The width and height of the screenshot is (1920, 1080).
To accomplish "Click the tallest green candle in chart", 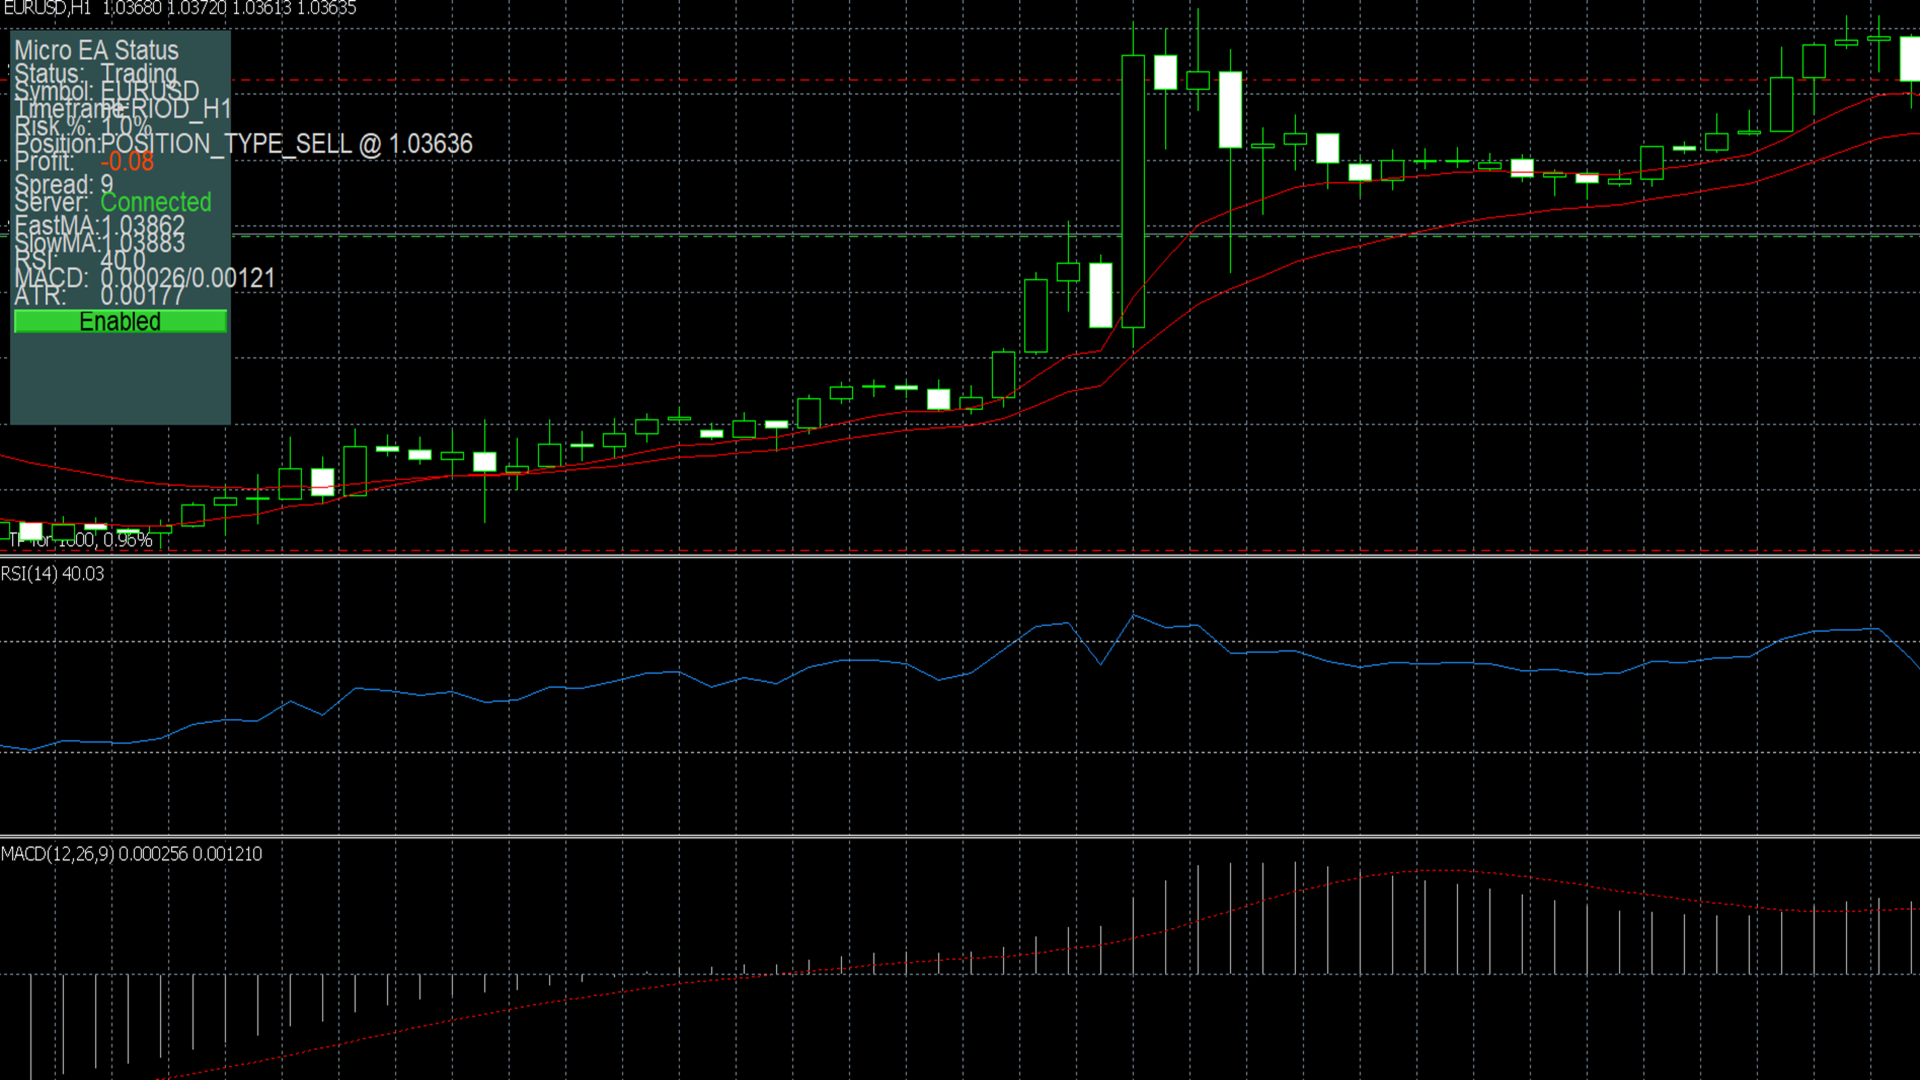I will point(1133,190).
